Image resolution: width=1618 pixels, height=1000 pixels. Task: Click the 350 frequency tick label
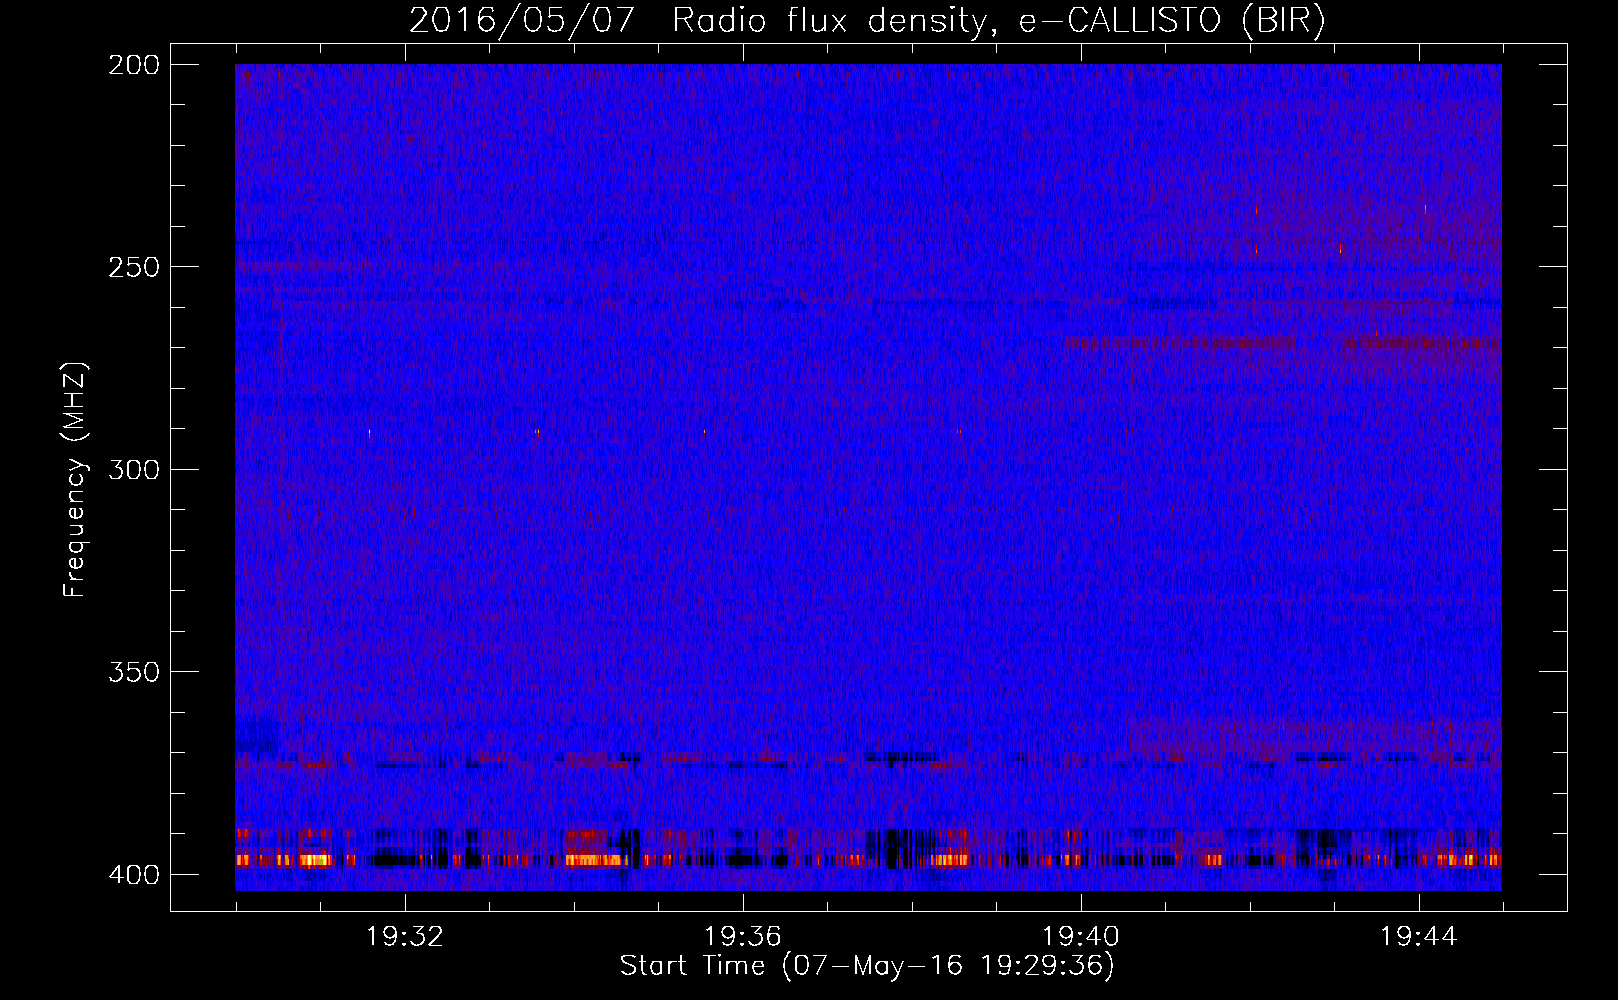(x=134, y=671)
